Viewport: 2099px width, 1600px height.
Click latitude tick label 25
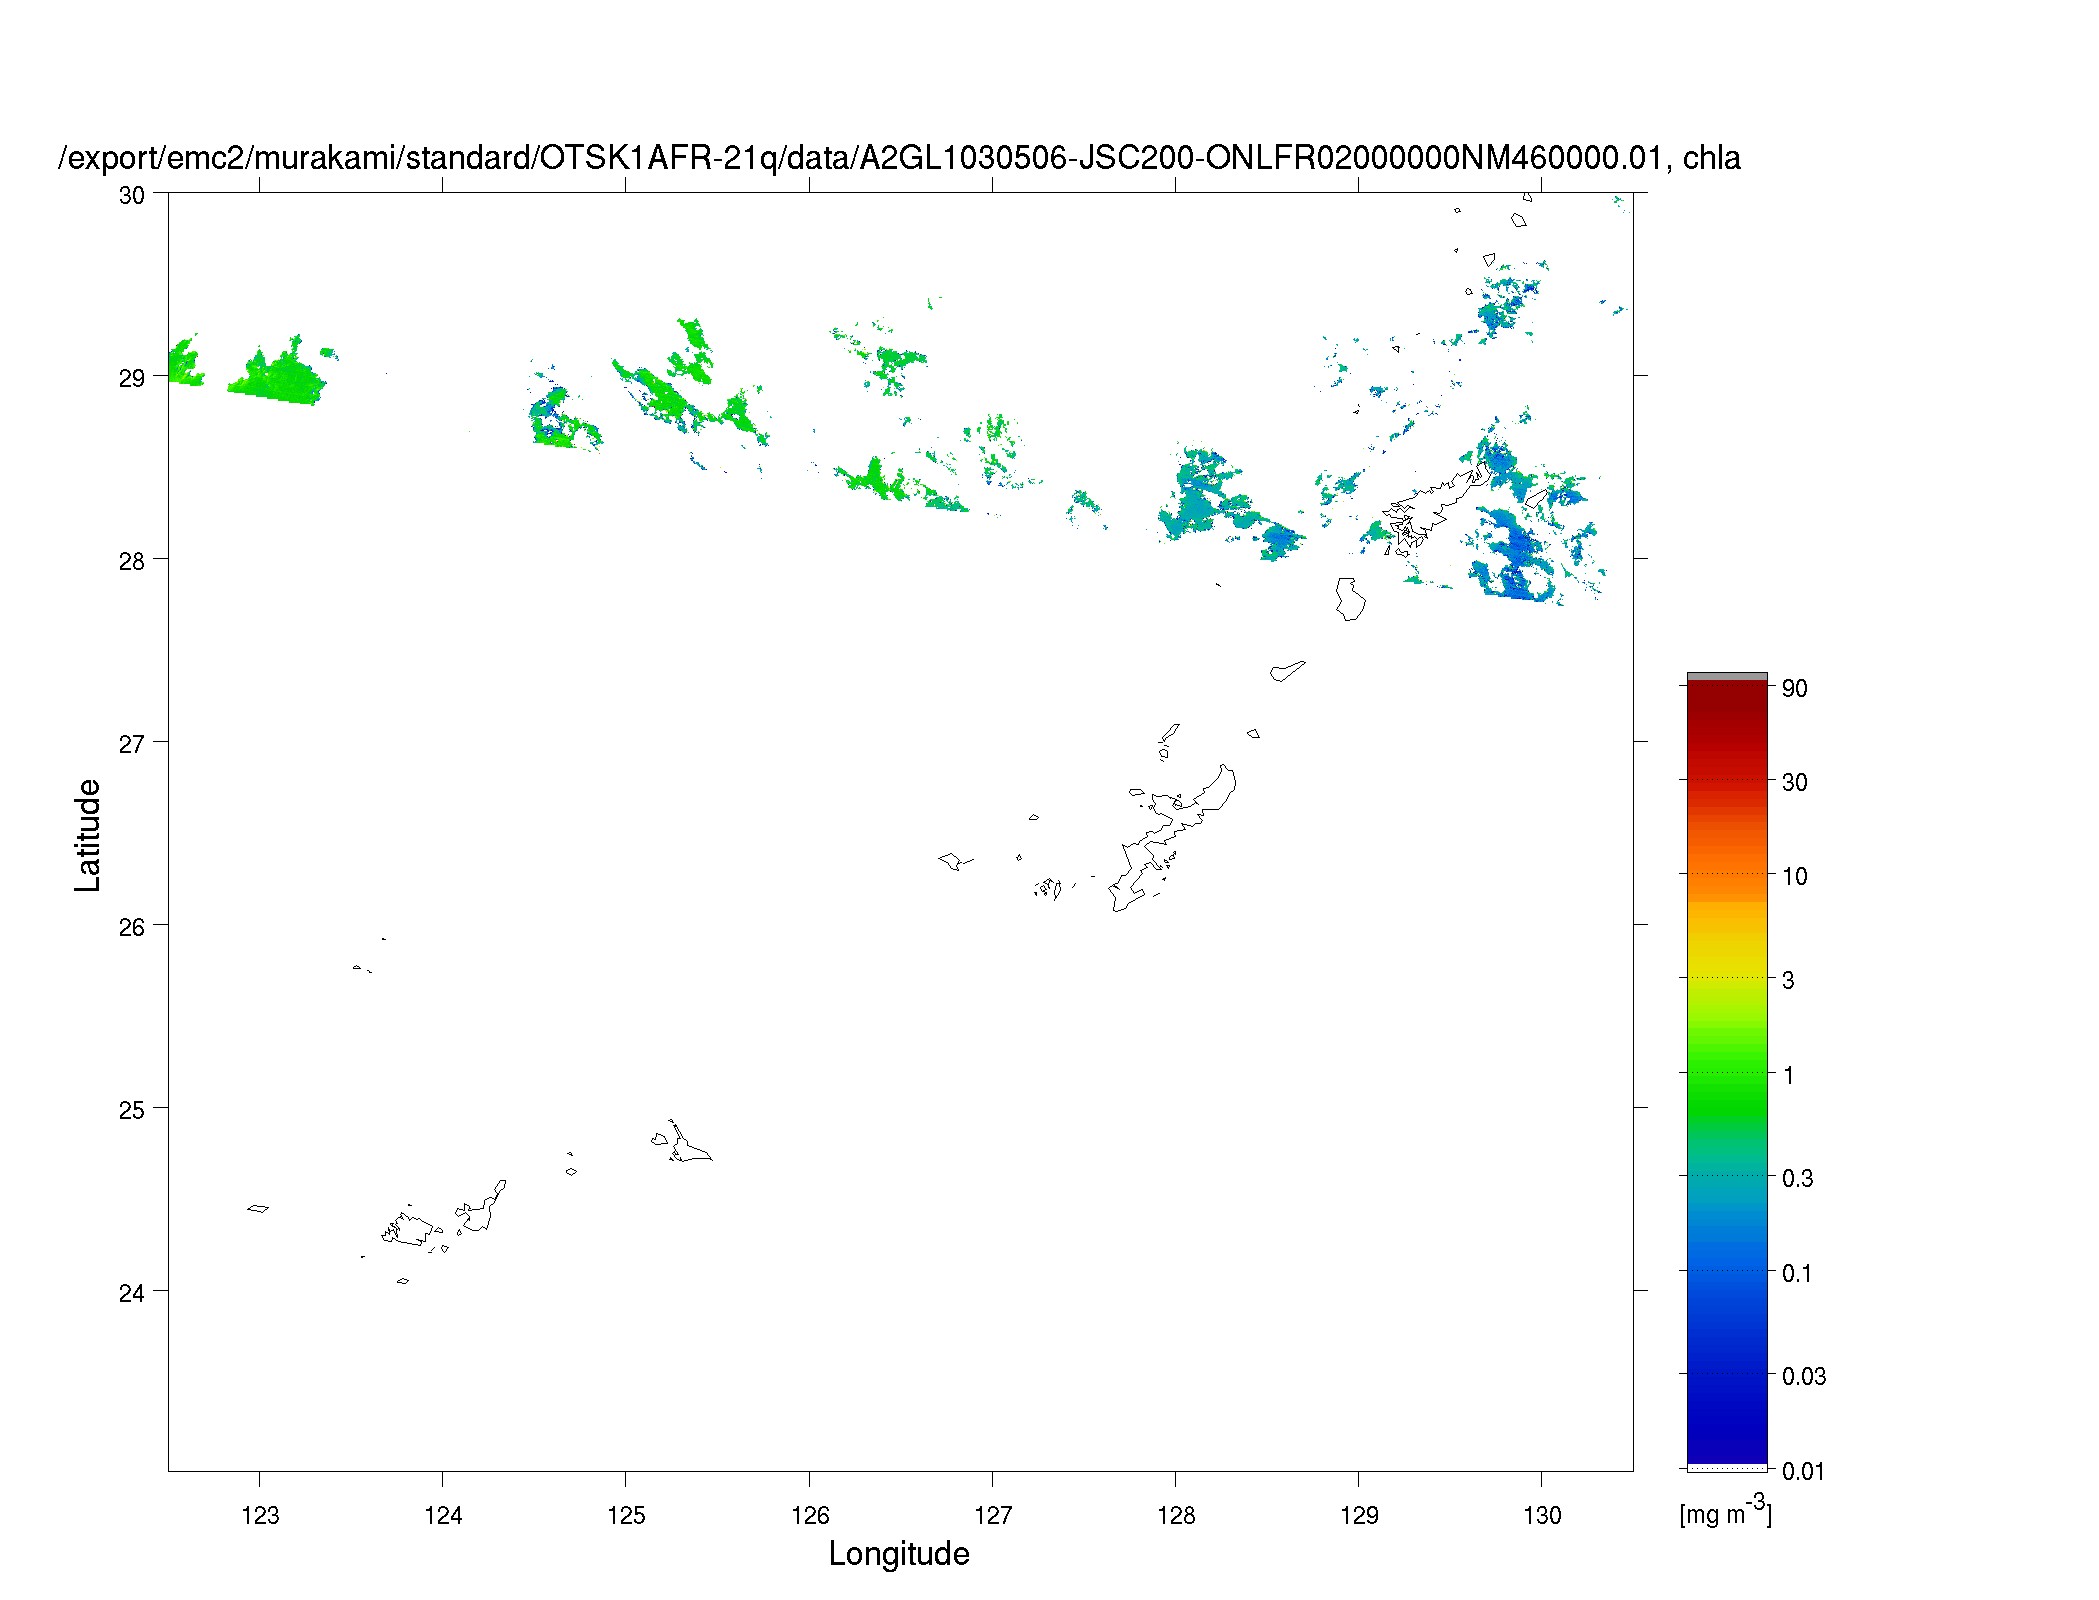[132, 1110]
